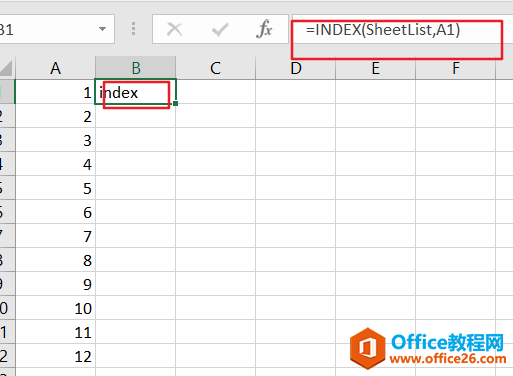Select column A header
Image resolution: width=513 pixels, height=376 pixels.
pyautogui.click(x=55, y=68)
